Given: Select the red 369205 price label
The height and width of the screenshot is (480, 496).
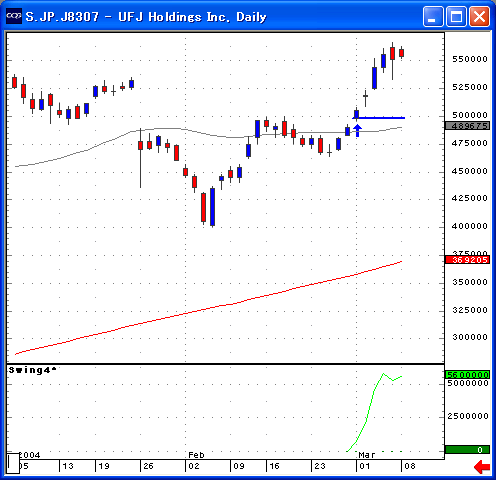Looking at the screenshot, I should pyautogui.click(x=467, y=260).
